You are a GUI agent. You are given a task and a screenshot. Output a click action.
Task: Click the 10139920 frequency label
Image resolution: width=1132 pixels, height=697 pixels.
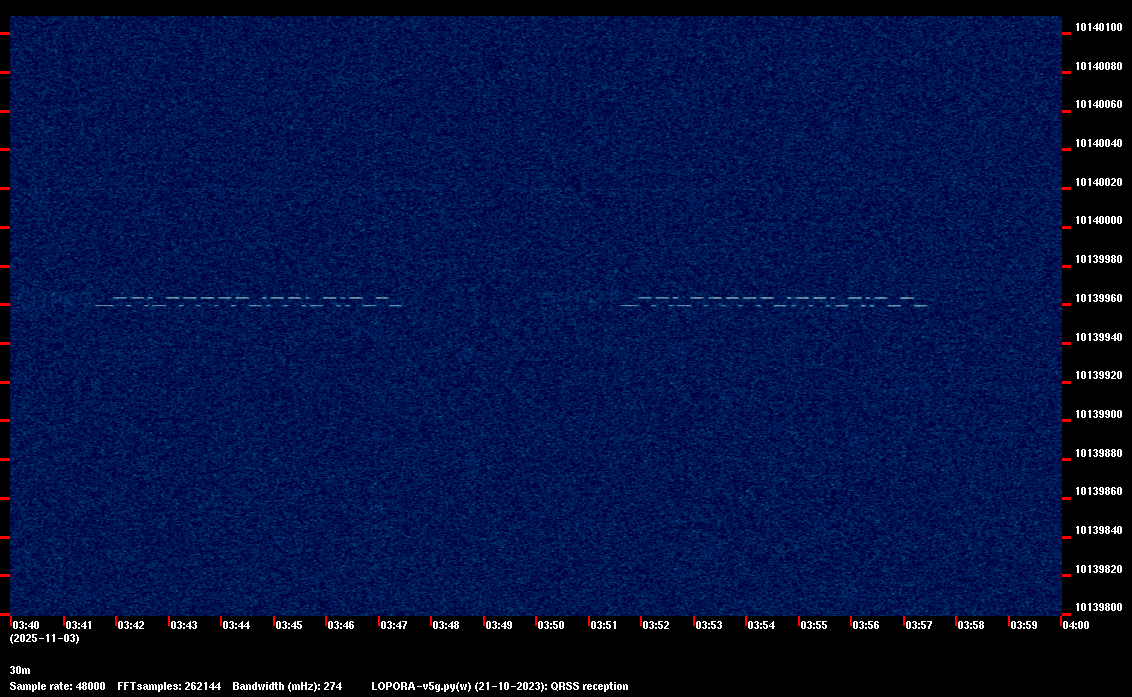(x=1099, y=376)
